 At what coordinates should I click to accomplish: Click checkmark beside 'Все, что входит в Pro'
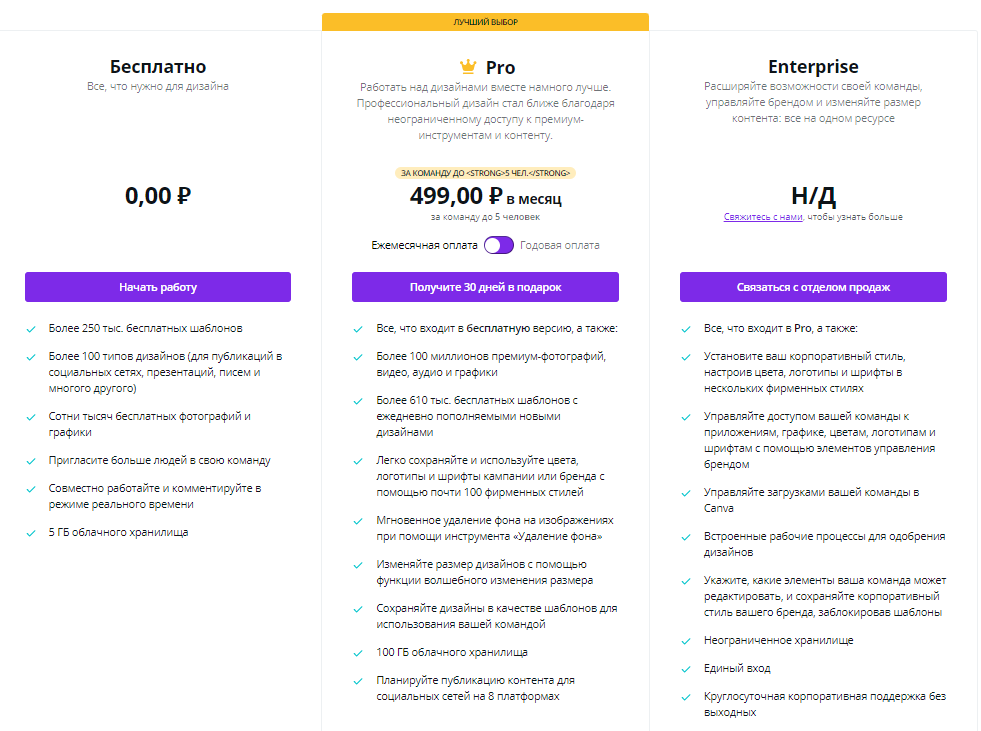686,329
